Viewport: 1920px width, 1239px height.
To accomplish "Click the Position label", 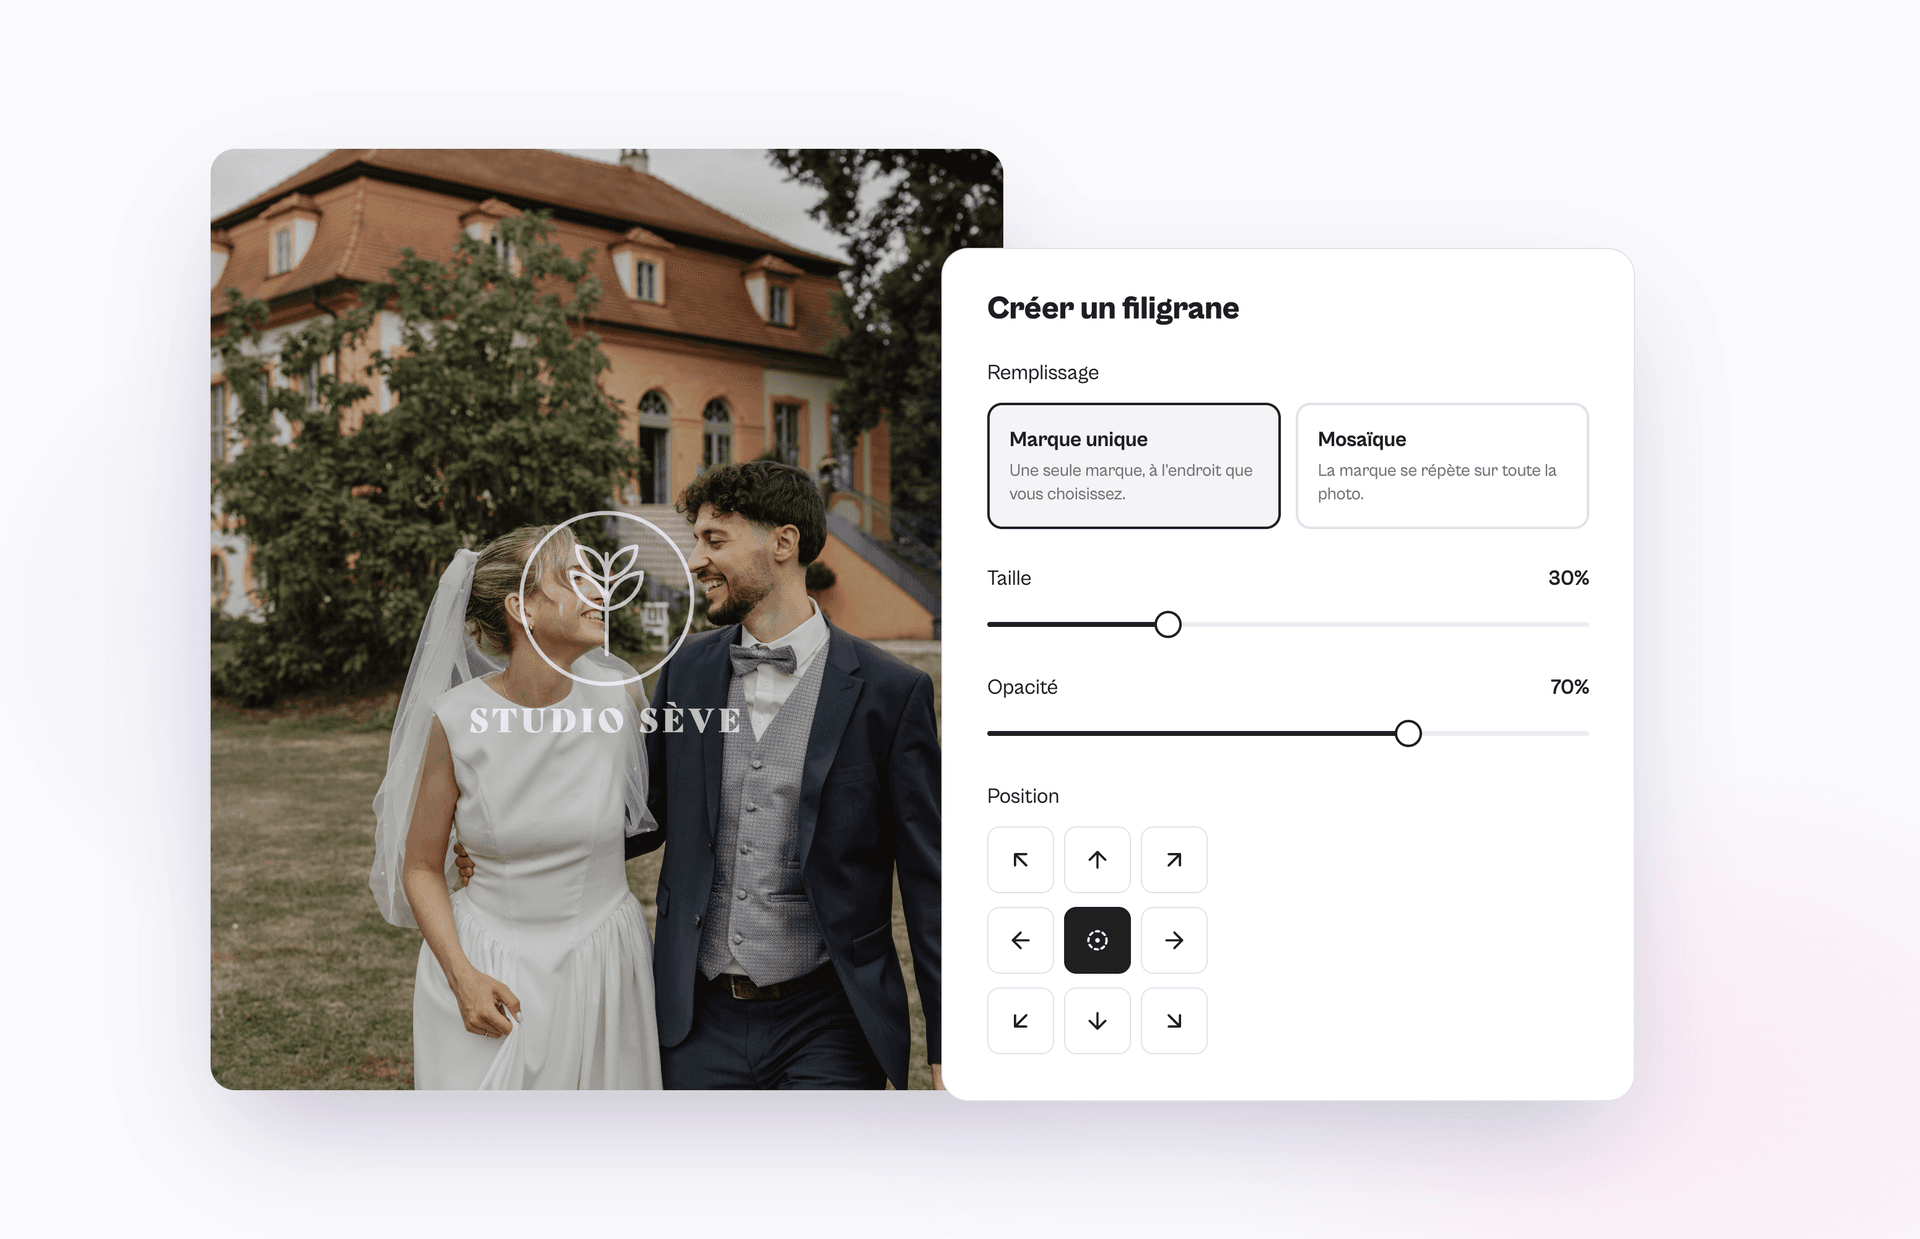I will pyautogui.click(x=1022, y=796).
